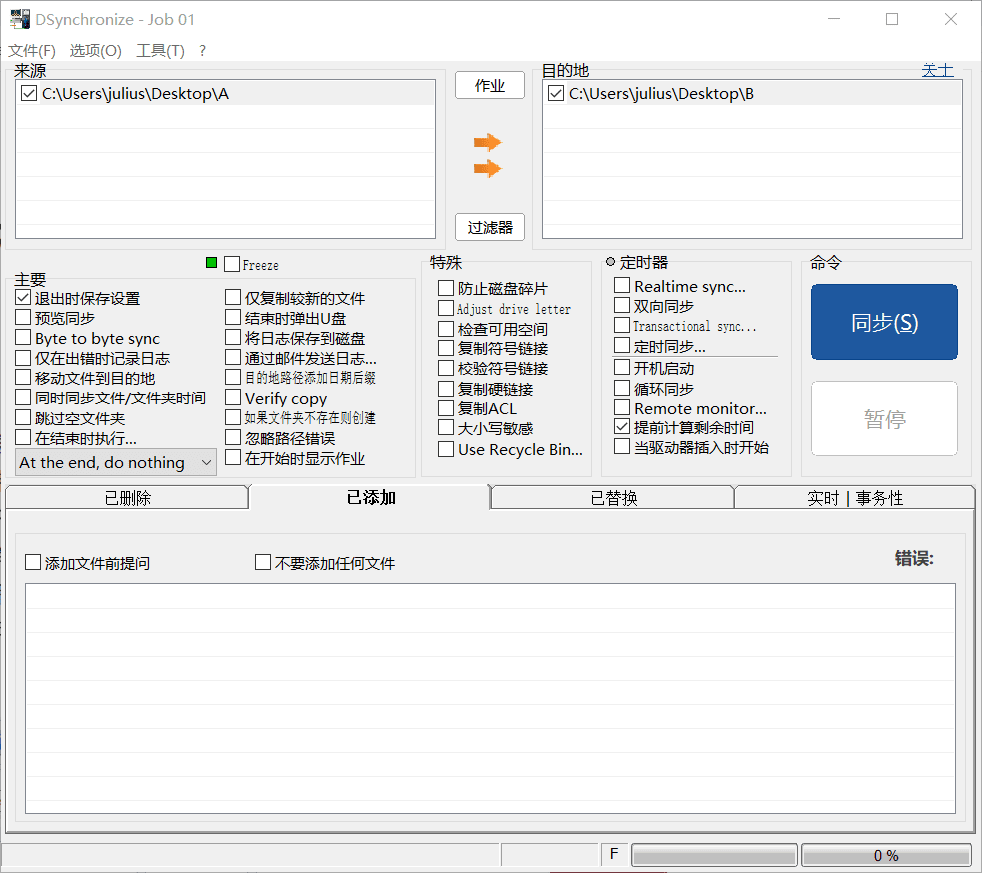Uncheck the destination path C:\Users\julius\Desktop\B

555,91
